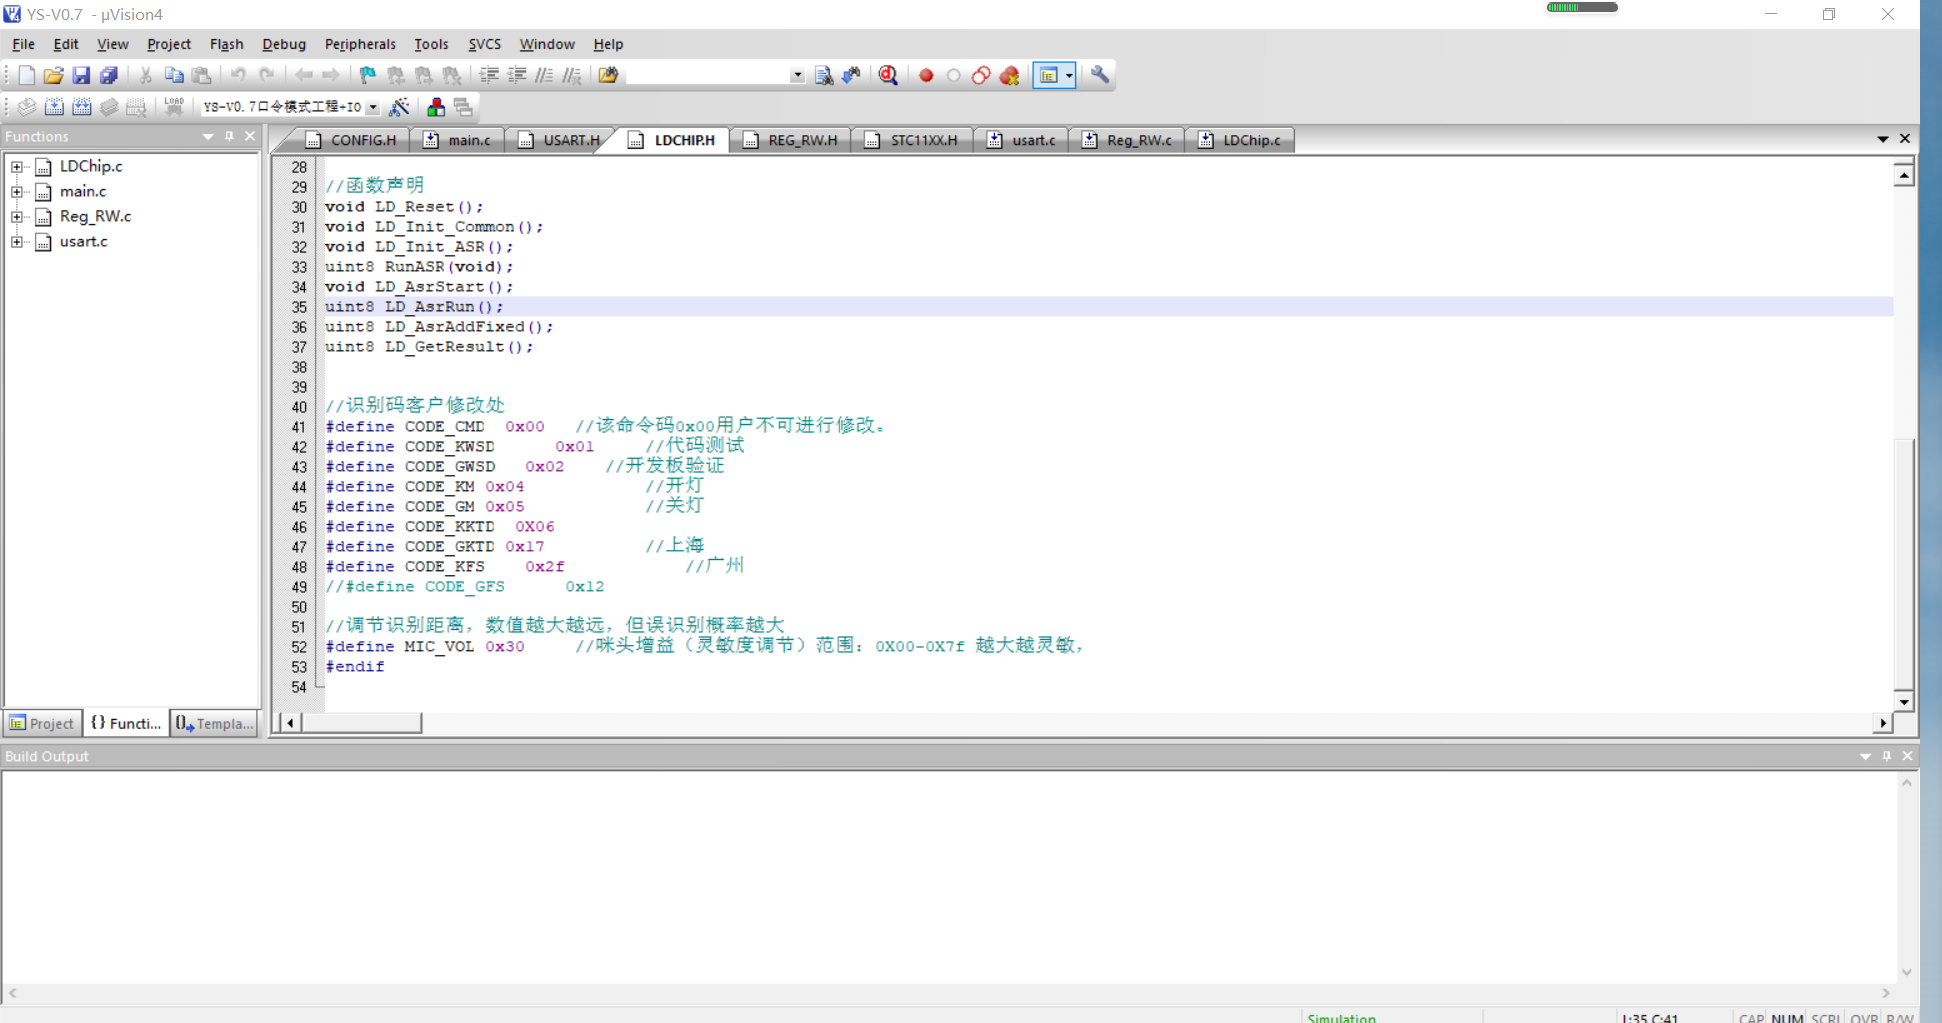Expand the Reg_RW.c tree node
This screenshot has height=1023, width=1942.
click(17, 217)
